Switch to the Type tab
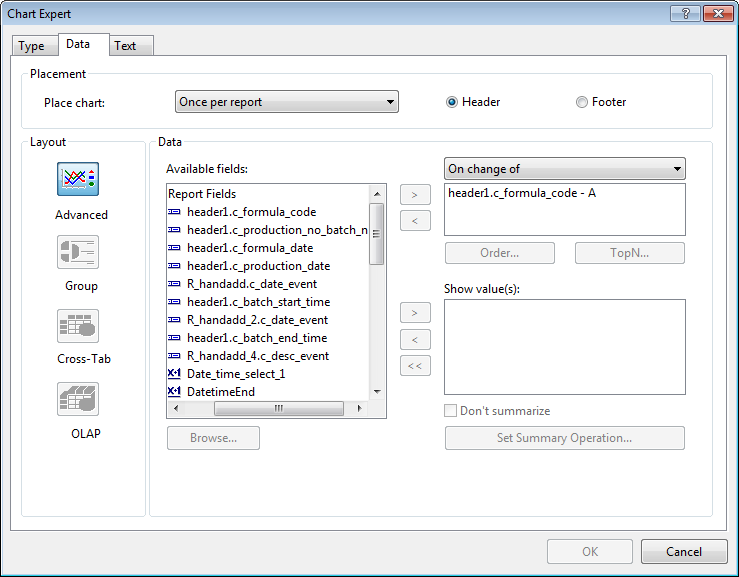 pos(32,46)
